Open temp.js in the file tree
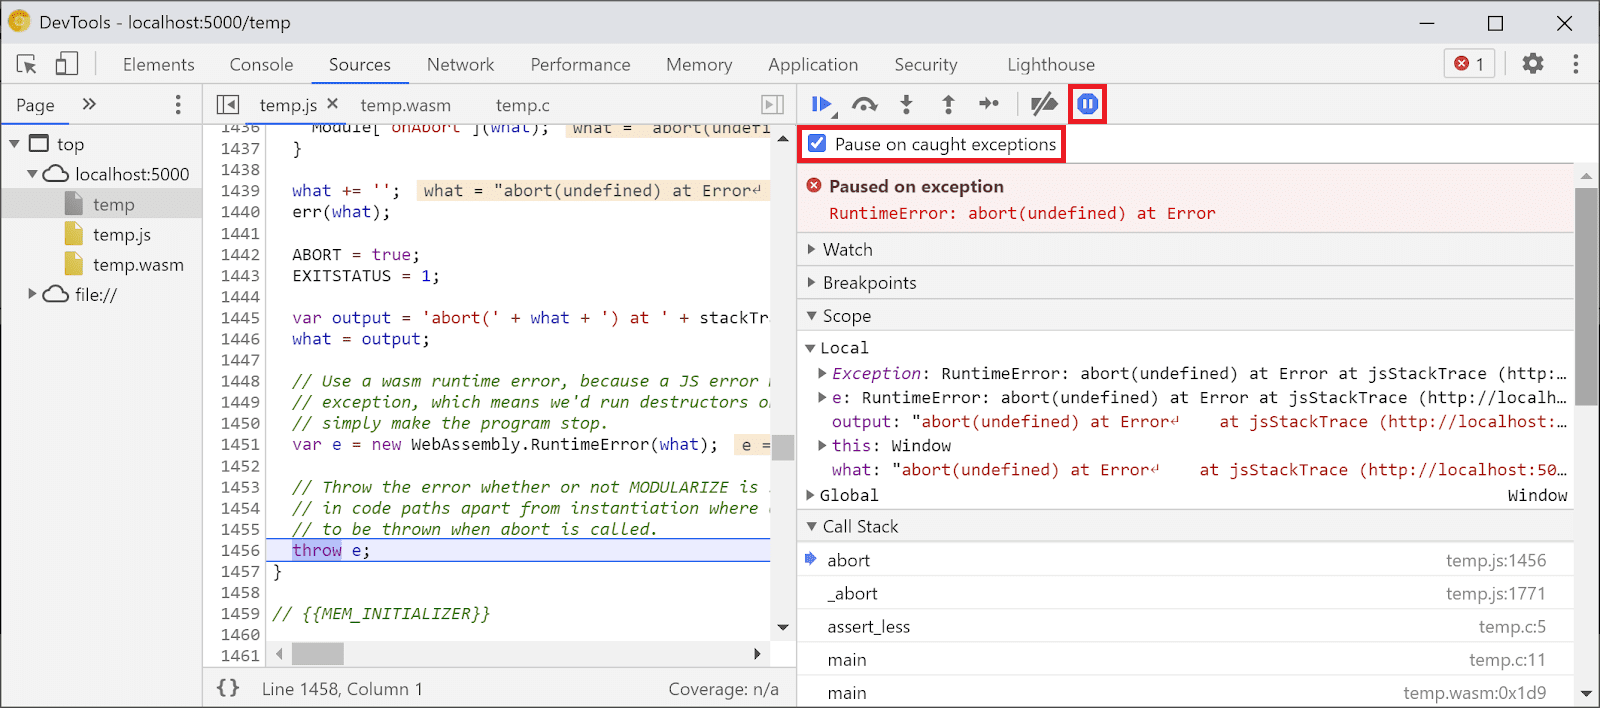Viewport: 1600px width, 708px height. coord(121,235)
